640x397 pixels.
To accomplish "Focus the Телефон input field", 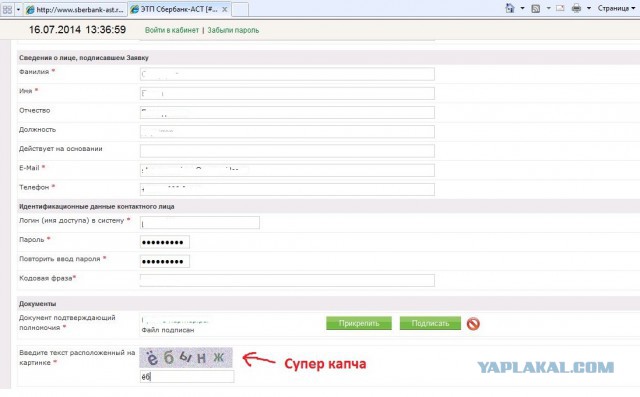I will (287, 189).
